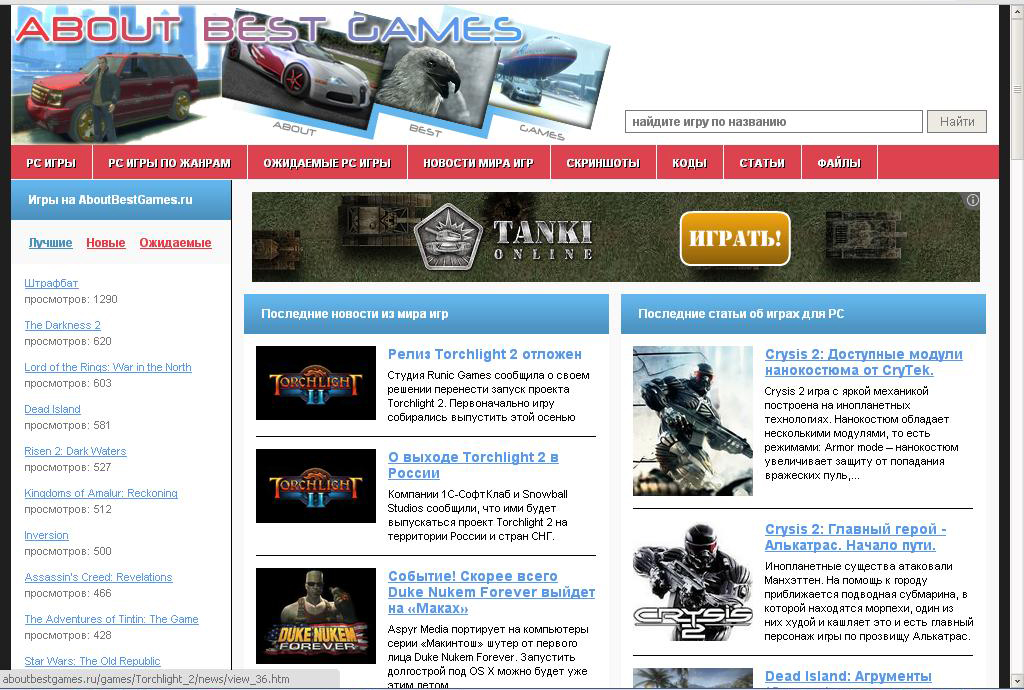Open the КОДЫ menu item
Viewport: 1024px width, 690px height.
690,163
